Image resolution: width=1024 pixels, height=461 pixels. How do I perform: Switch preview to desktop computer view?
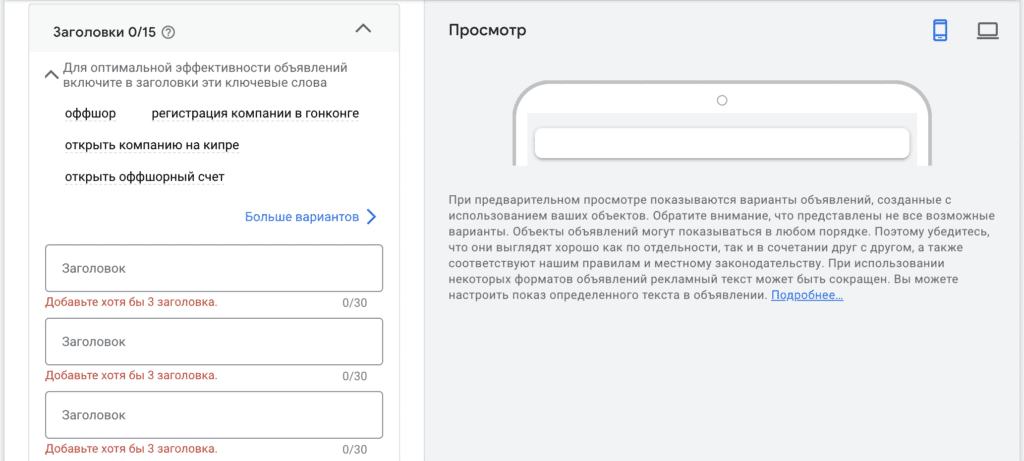(988, 31)
